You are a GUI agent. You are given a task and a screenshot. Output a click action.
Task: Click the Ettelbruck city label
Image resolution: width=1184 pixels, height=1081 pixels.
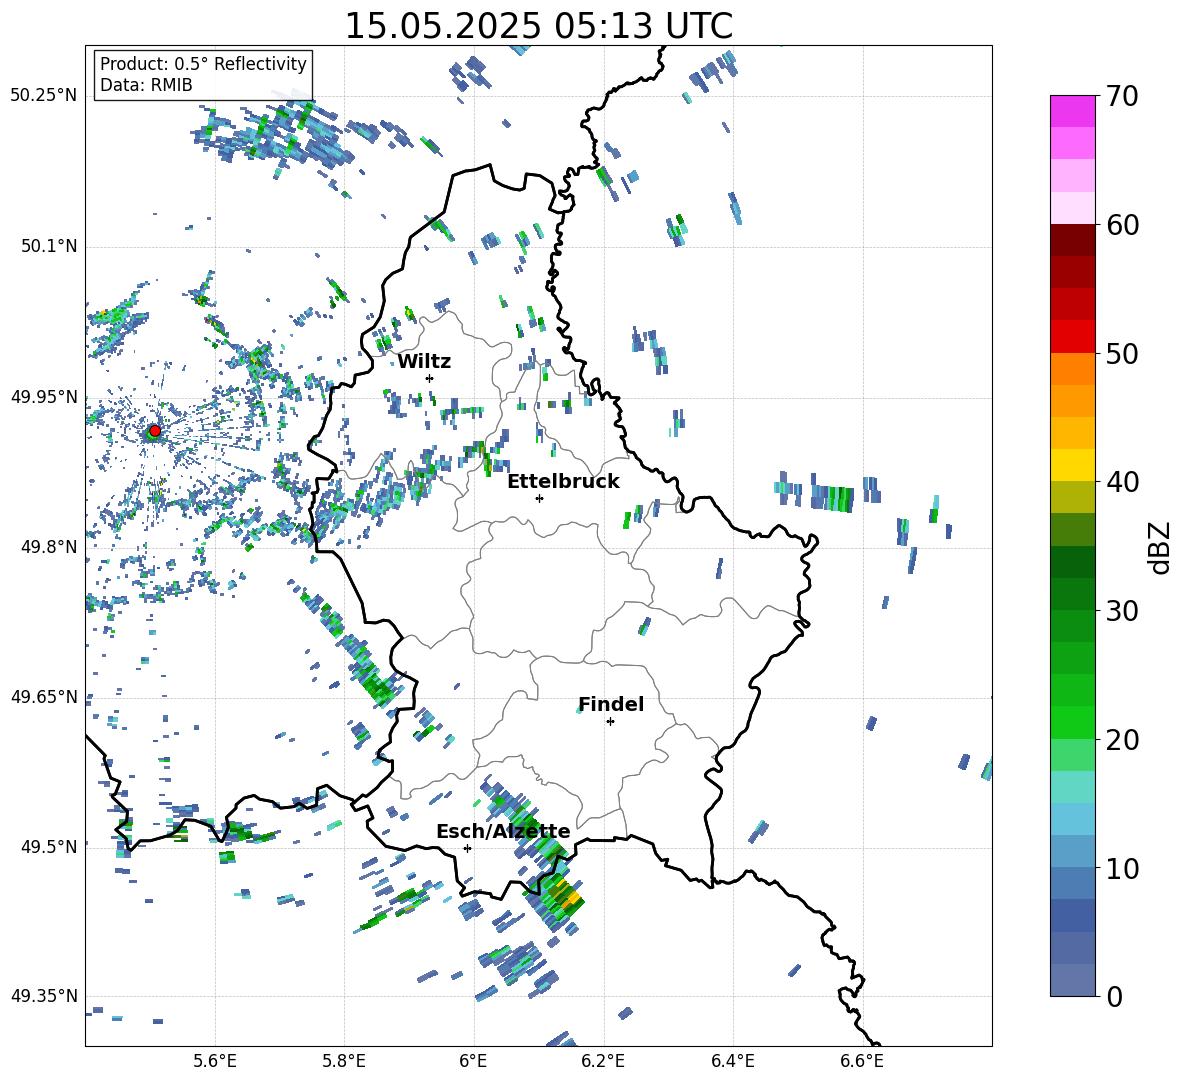pyautogui.click(x=563, y=482)
